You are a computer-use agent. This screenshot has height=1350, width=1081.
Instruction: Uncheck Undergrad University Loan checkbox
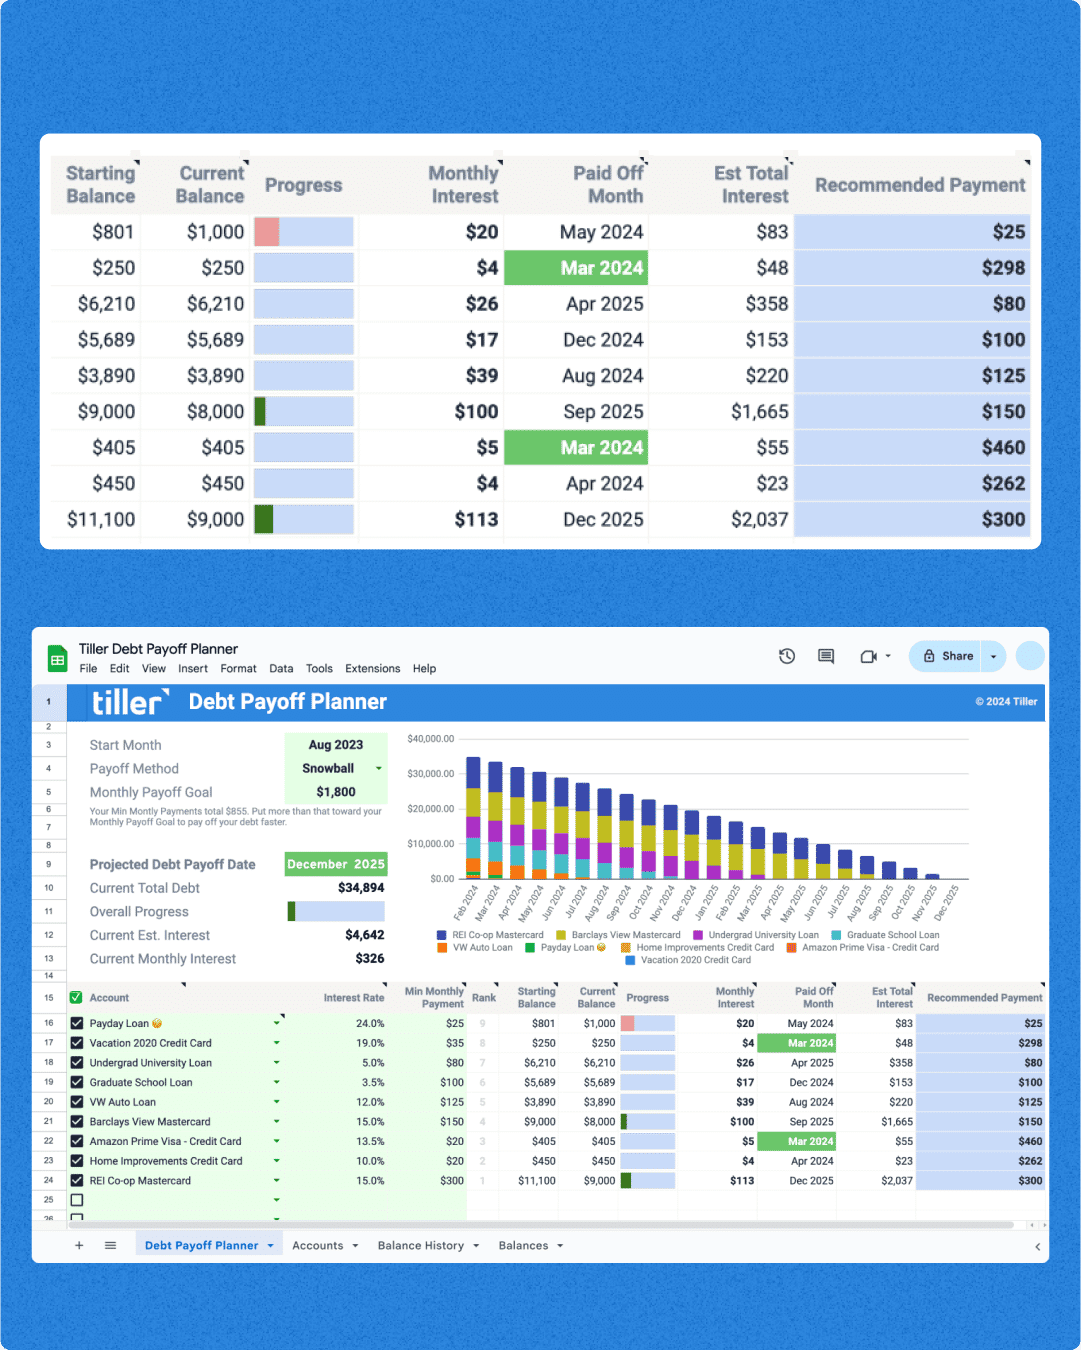76,1062
